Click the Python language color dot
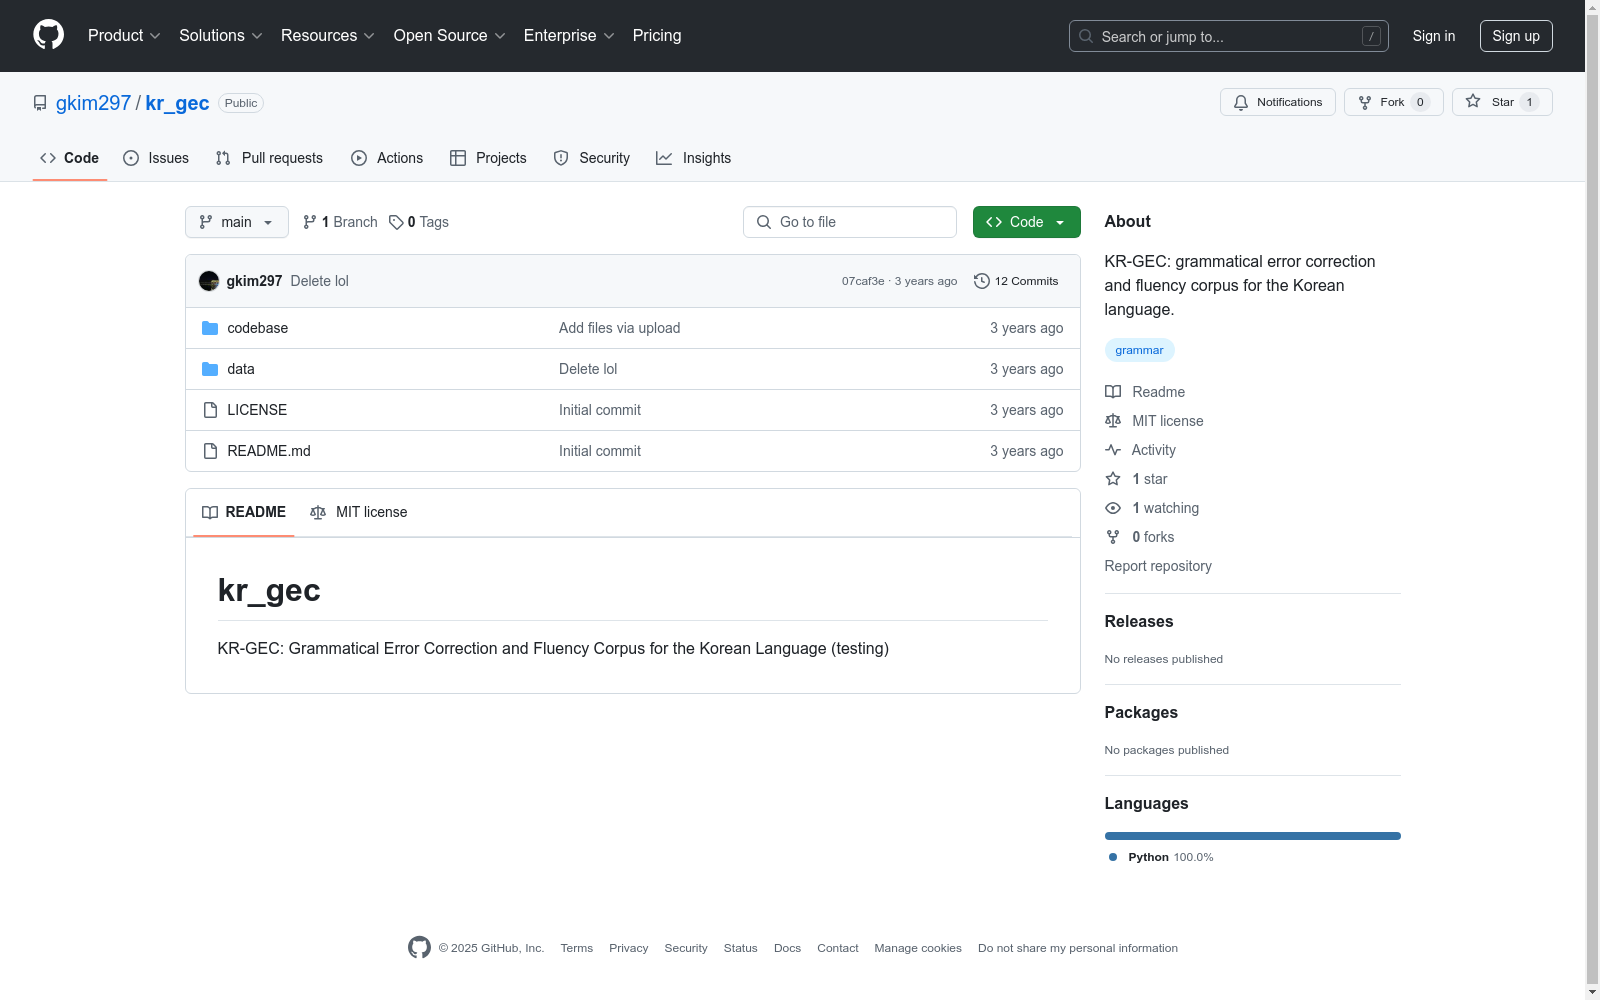 point(1113,857)
